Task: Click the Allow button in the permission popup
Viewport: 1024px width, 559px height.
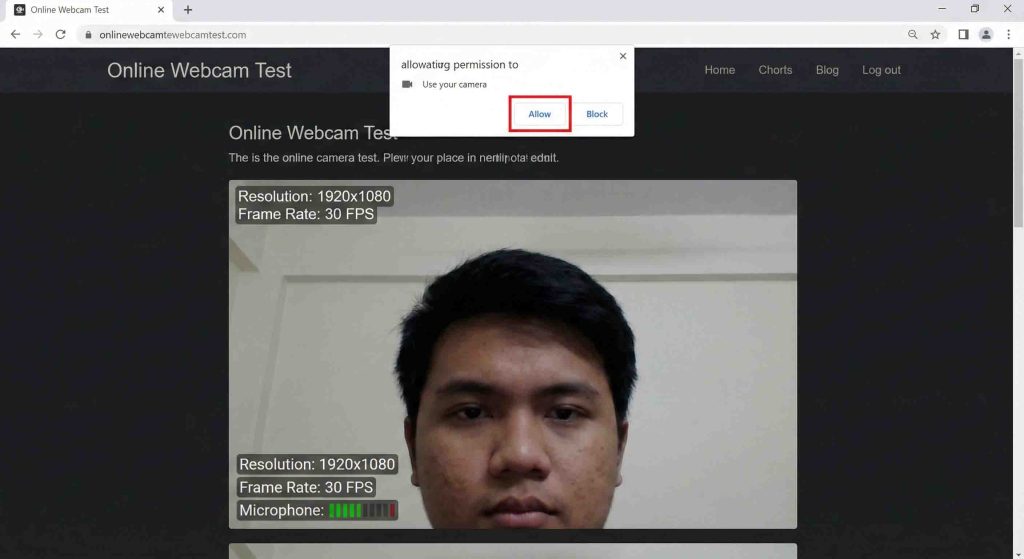Action: coord(539,114)
